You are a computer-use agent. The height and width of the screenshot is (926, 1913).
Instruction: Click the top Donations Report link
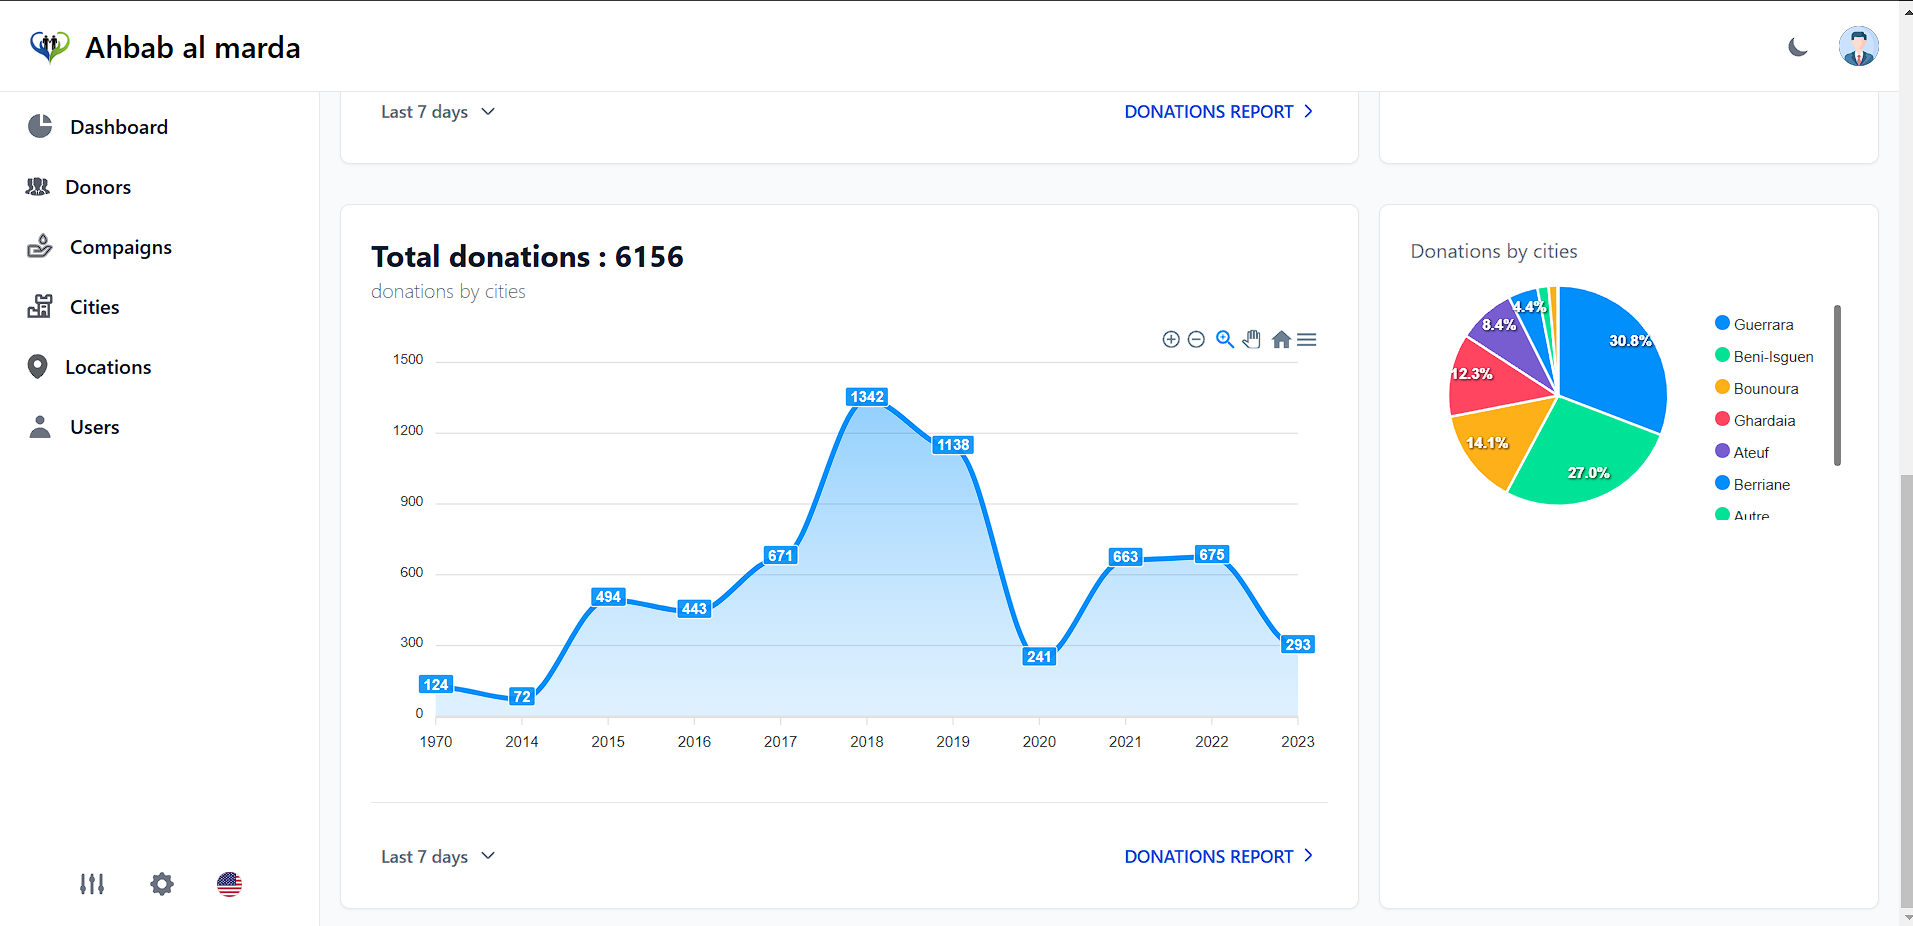coord(1218,112)
